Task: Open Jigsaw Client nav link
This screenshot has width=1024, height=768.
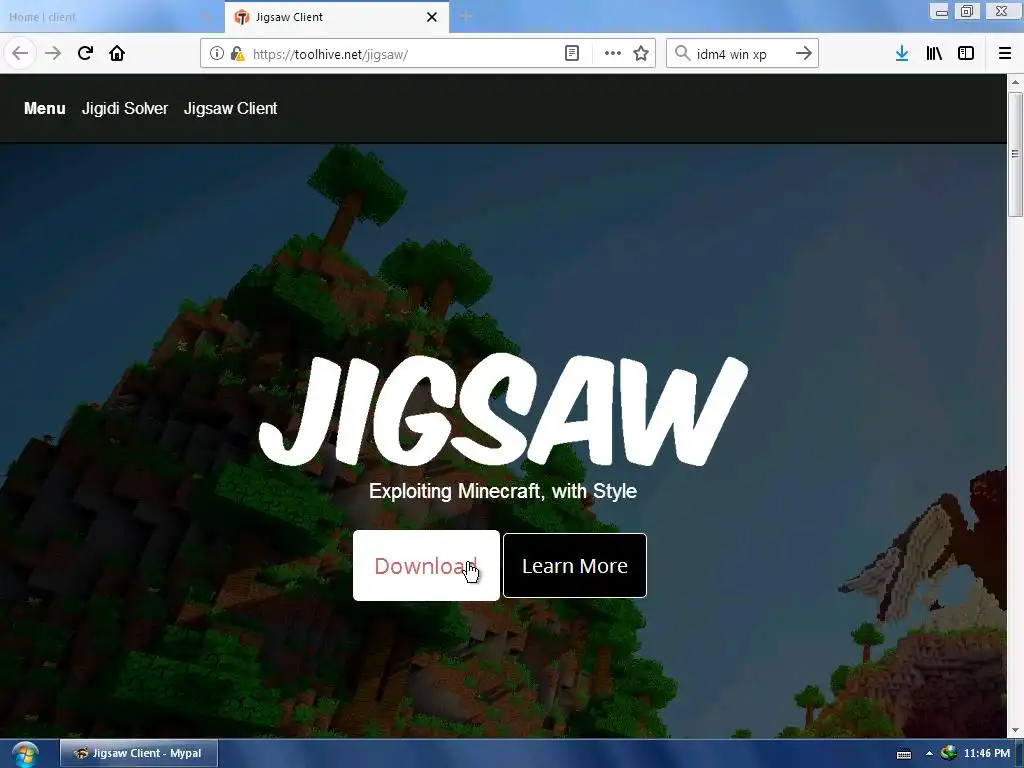Action: 231,108
